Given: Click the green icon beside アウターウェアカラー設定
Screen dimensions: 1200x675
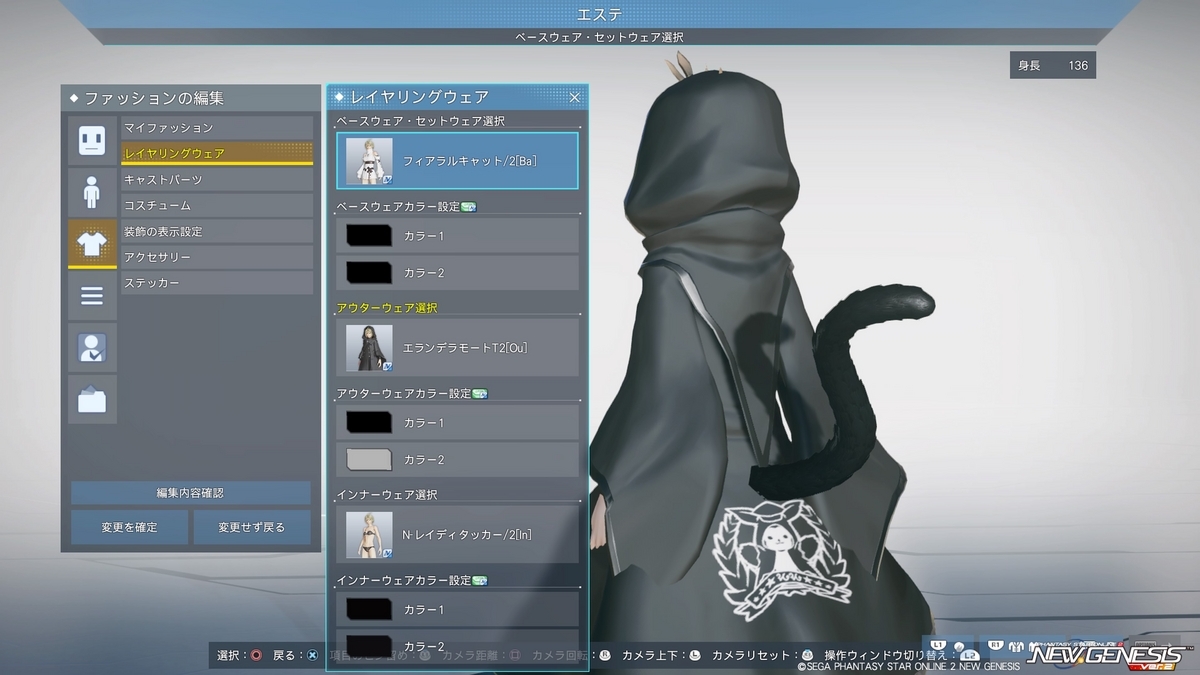Looking at the screenshot, I should 480,394.
